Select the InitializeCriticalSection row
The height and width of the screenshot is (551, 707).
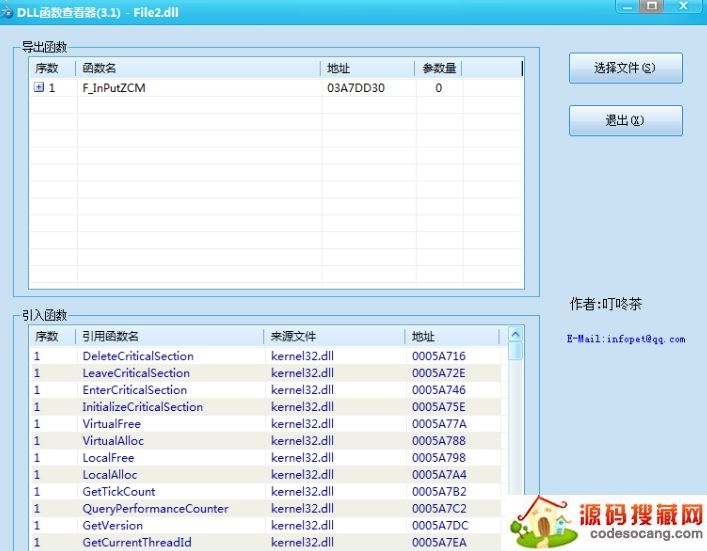click(x=142, y=407)
